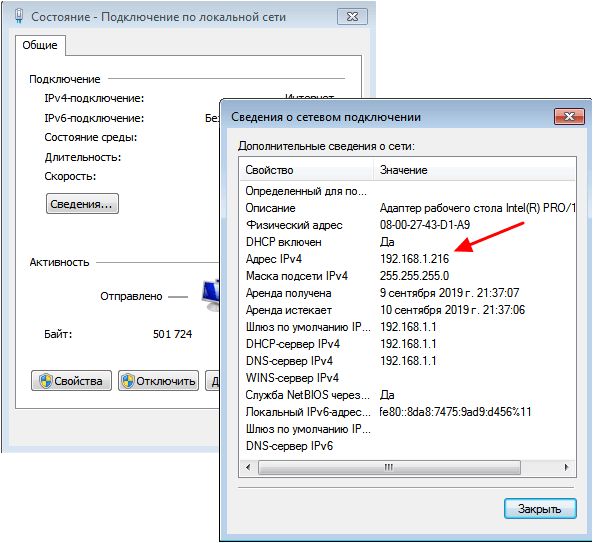Select WINS-сервер IPv4 row
Screen dimensions: 593x543
(x=407, y=378)
